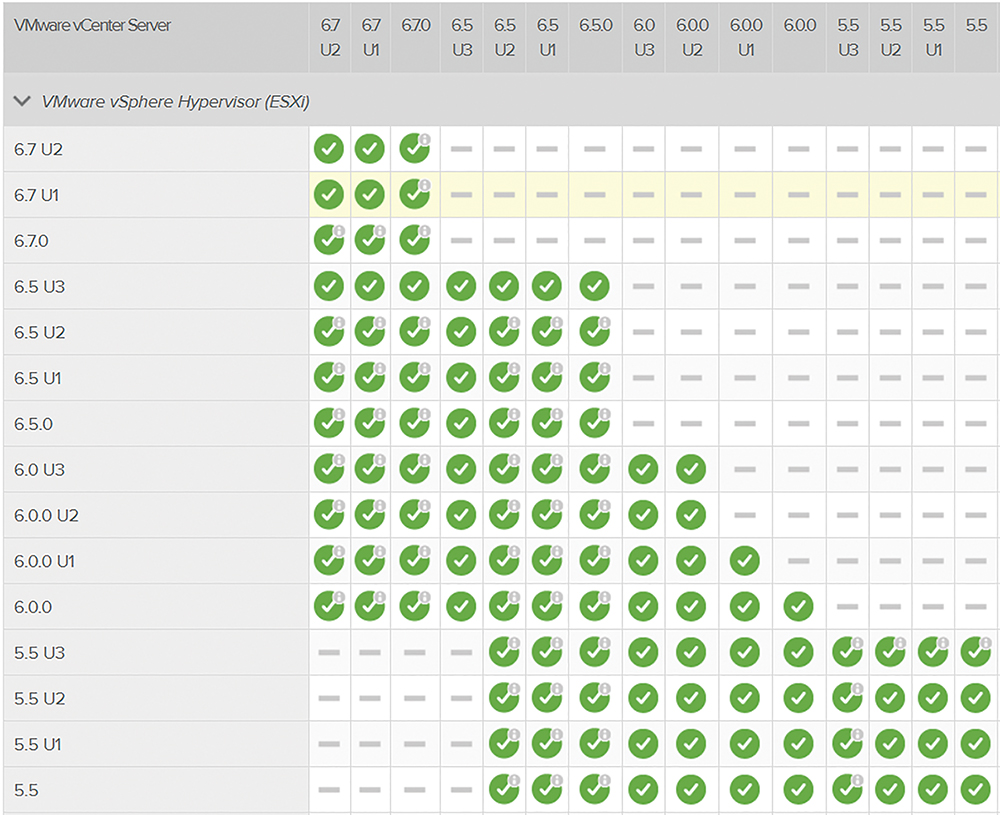1000x815 pixels.
Task: Select the ESXi 5.5 row label
Action: coord(26,791)
